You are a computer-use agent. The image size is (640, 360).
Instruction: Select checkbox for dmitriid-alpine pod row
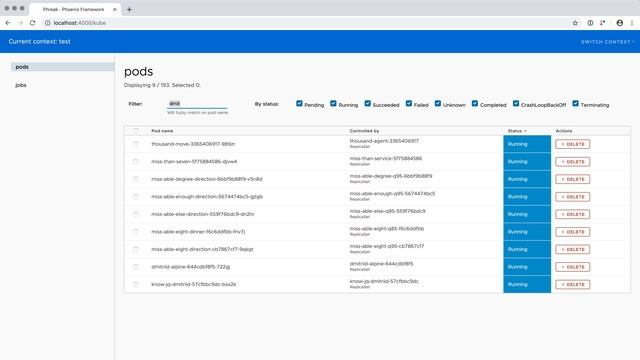[x=136, y=267]
